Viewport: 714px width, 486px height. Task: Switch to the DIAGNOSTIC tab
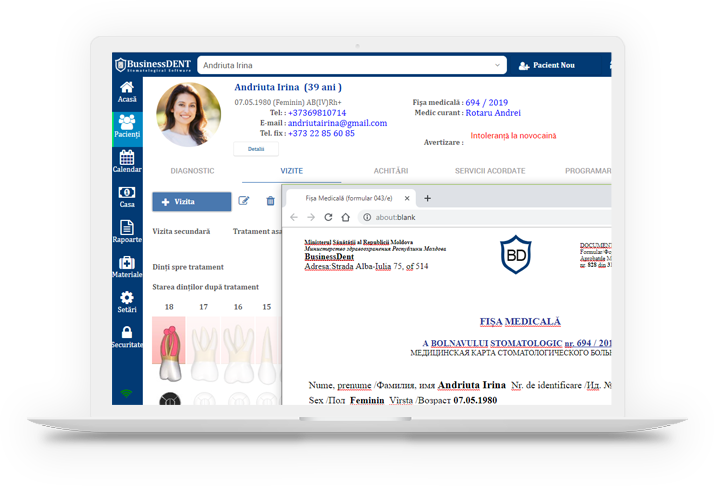pos(192,171)
